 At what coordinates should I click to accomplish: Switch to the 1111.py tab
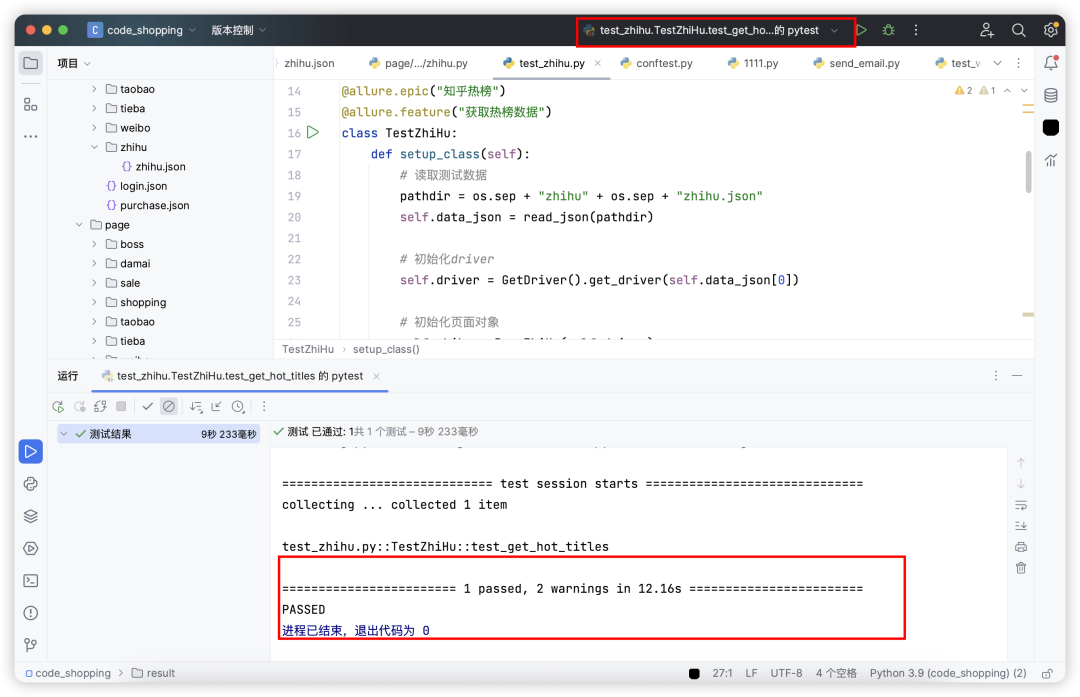tap(753, 63)
